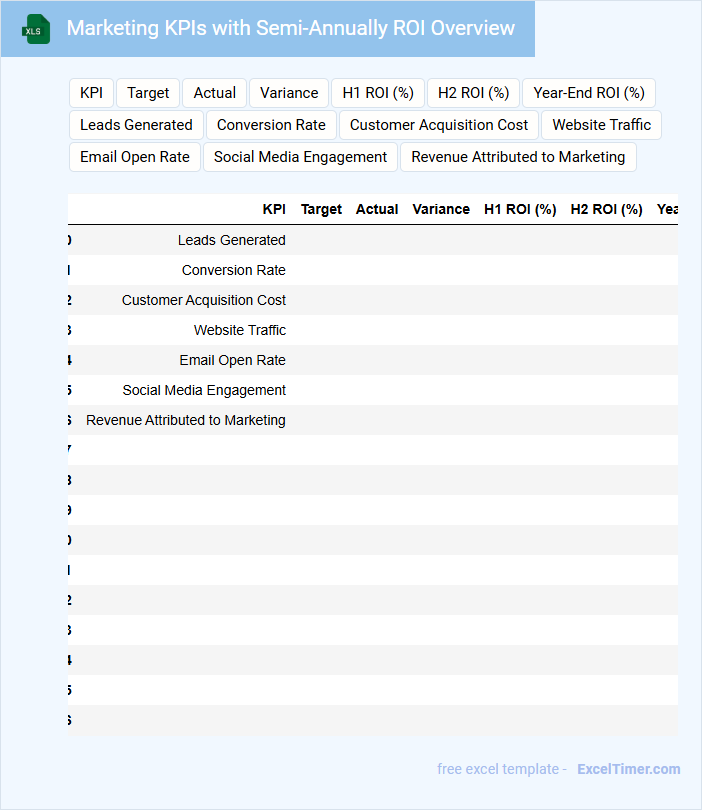Viewport: 702px width, 810px height.
Task: Choose Revenue Attributed to Marketing tag
Action: 518,157
